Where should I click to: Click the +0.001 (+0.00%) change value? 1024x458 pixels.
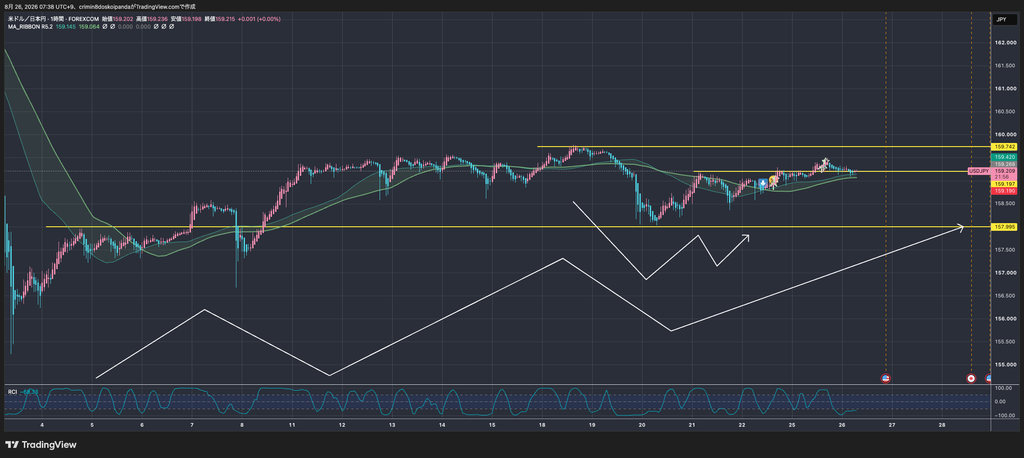click(x=259, y=19)
